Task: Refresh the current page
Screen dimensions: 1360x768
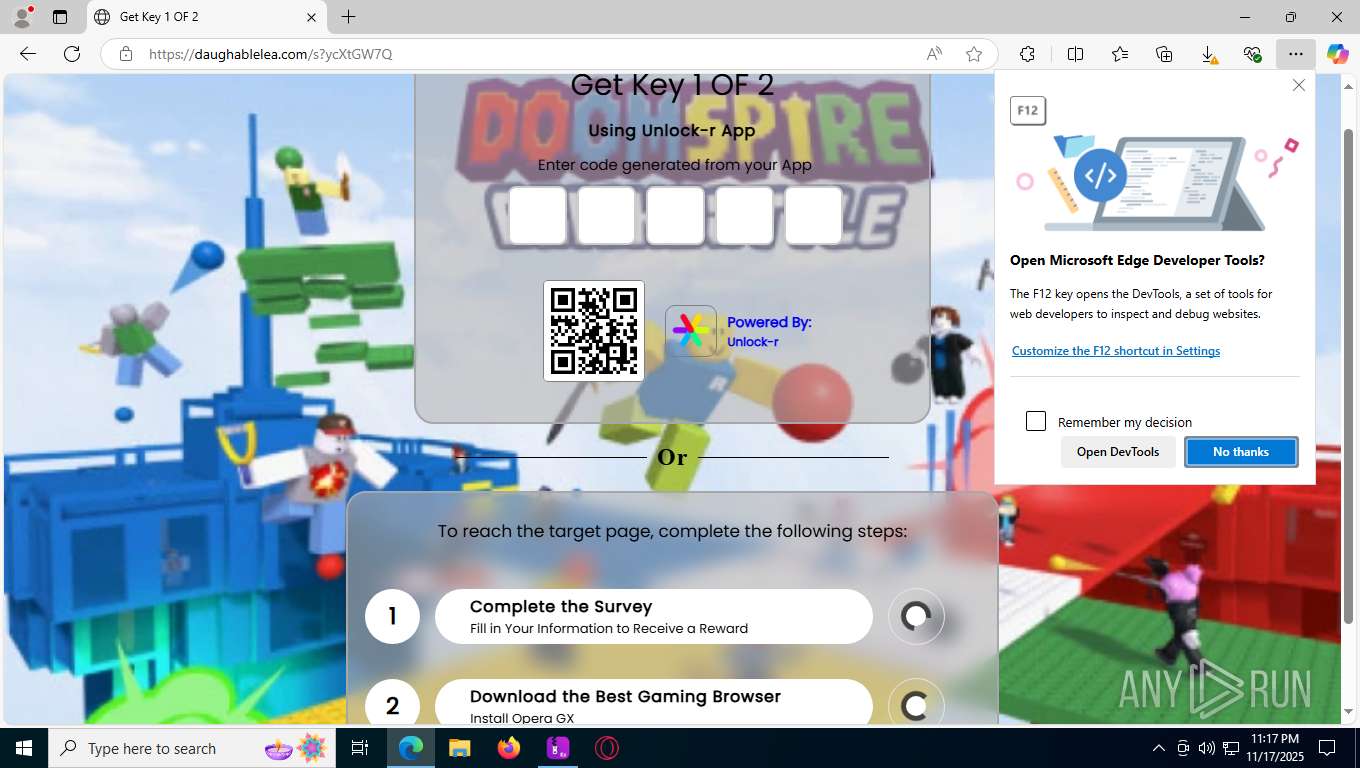Action: click(72, 54)
